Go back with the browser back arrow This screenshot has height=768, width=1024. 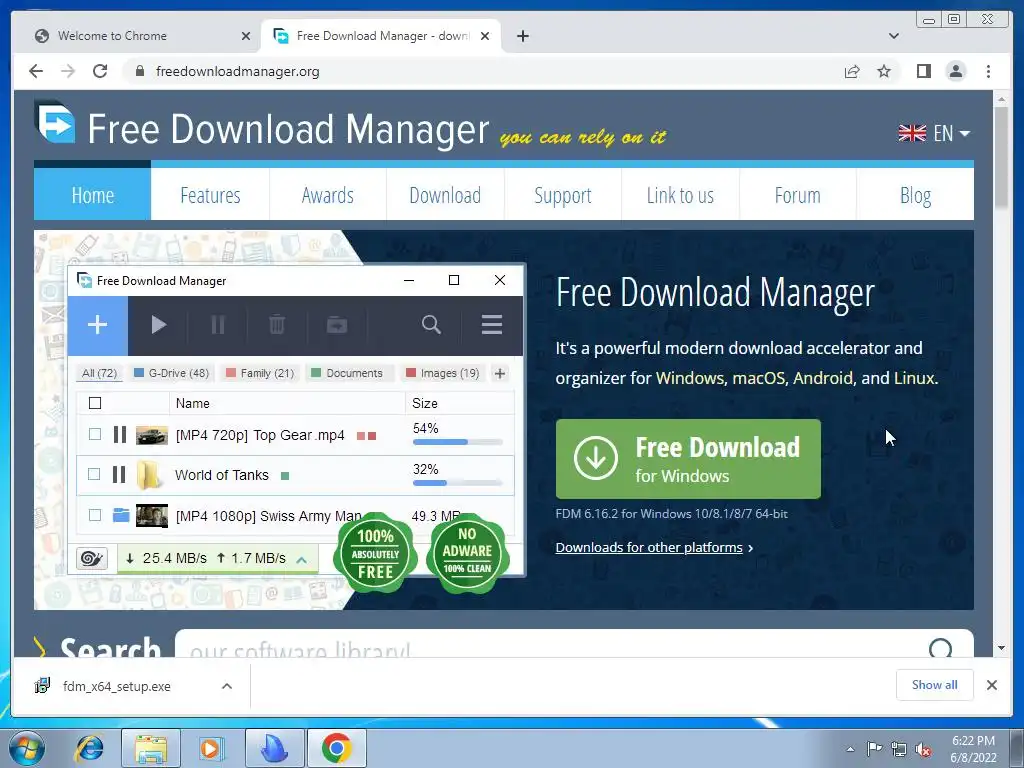coord(36,71)
